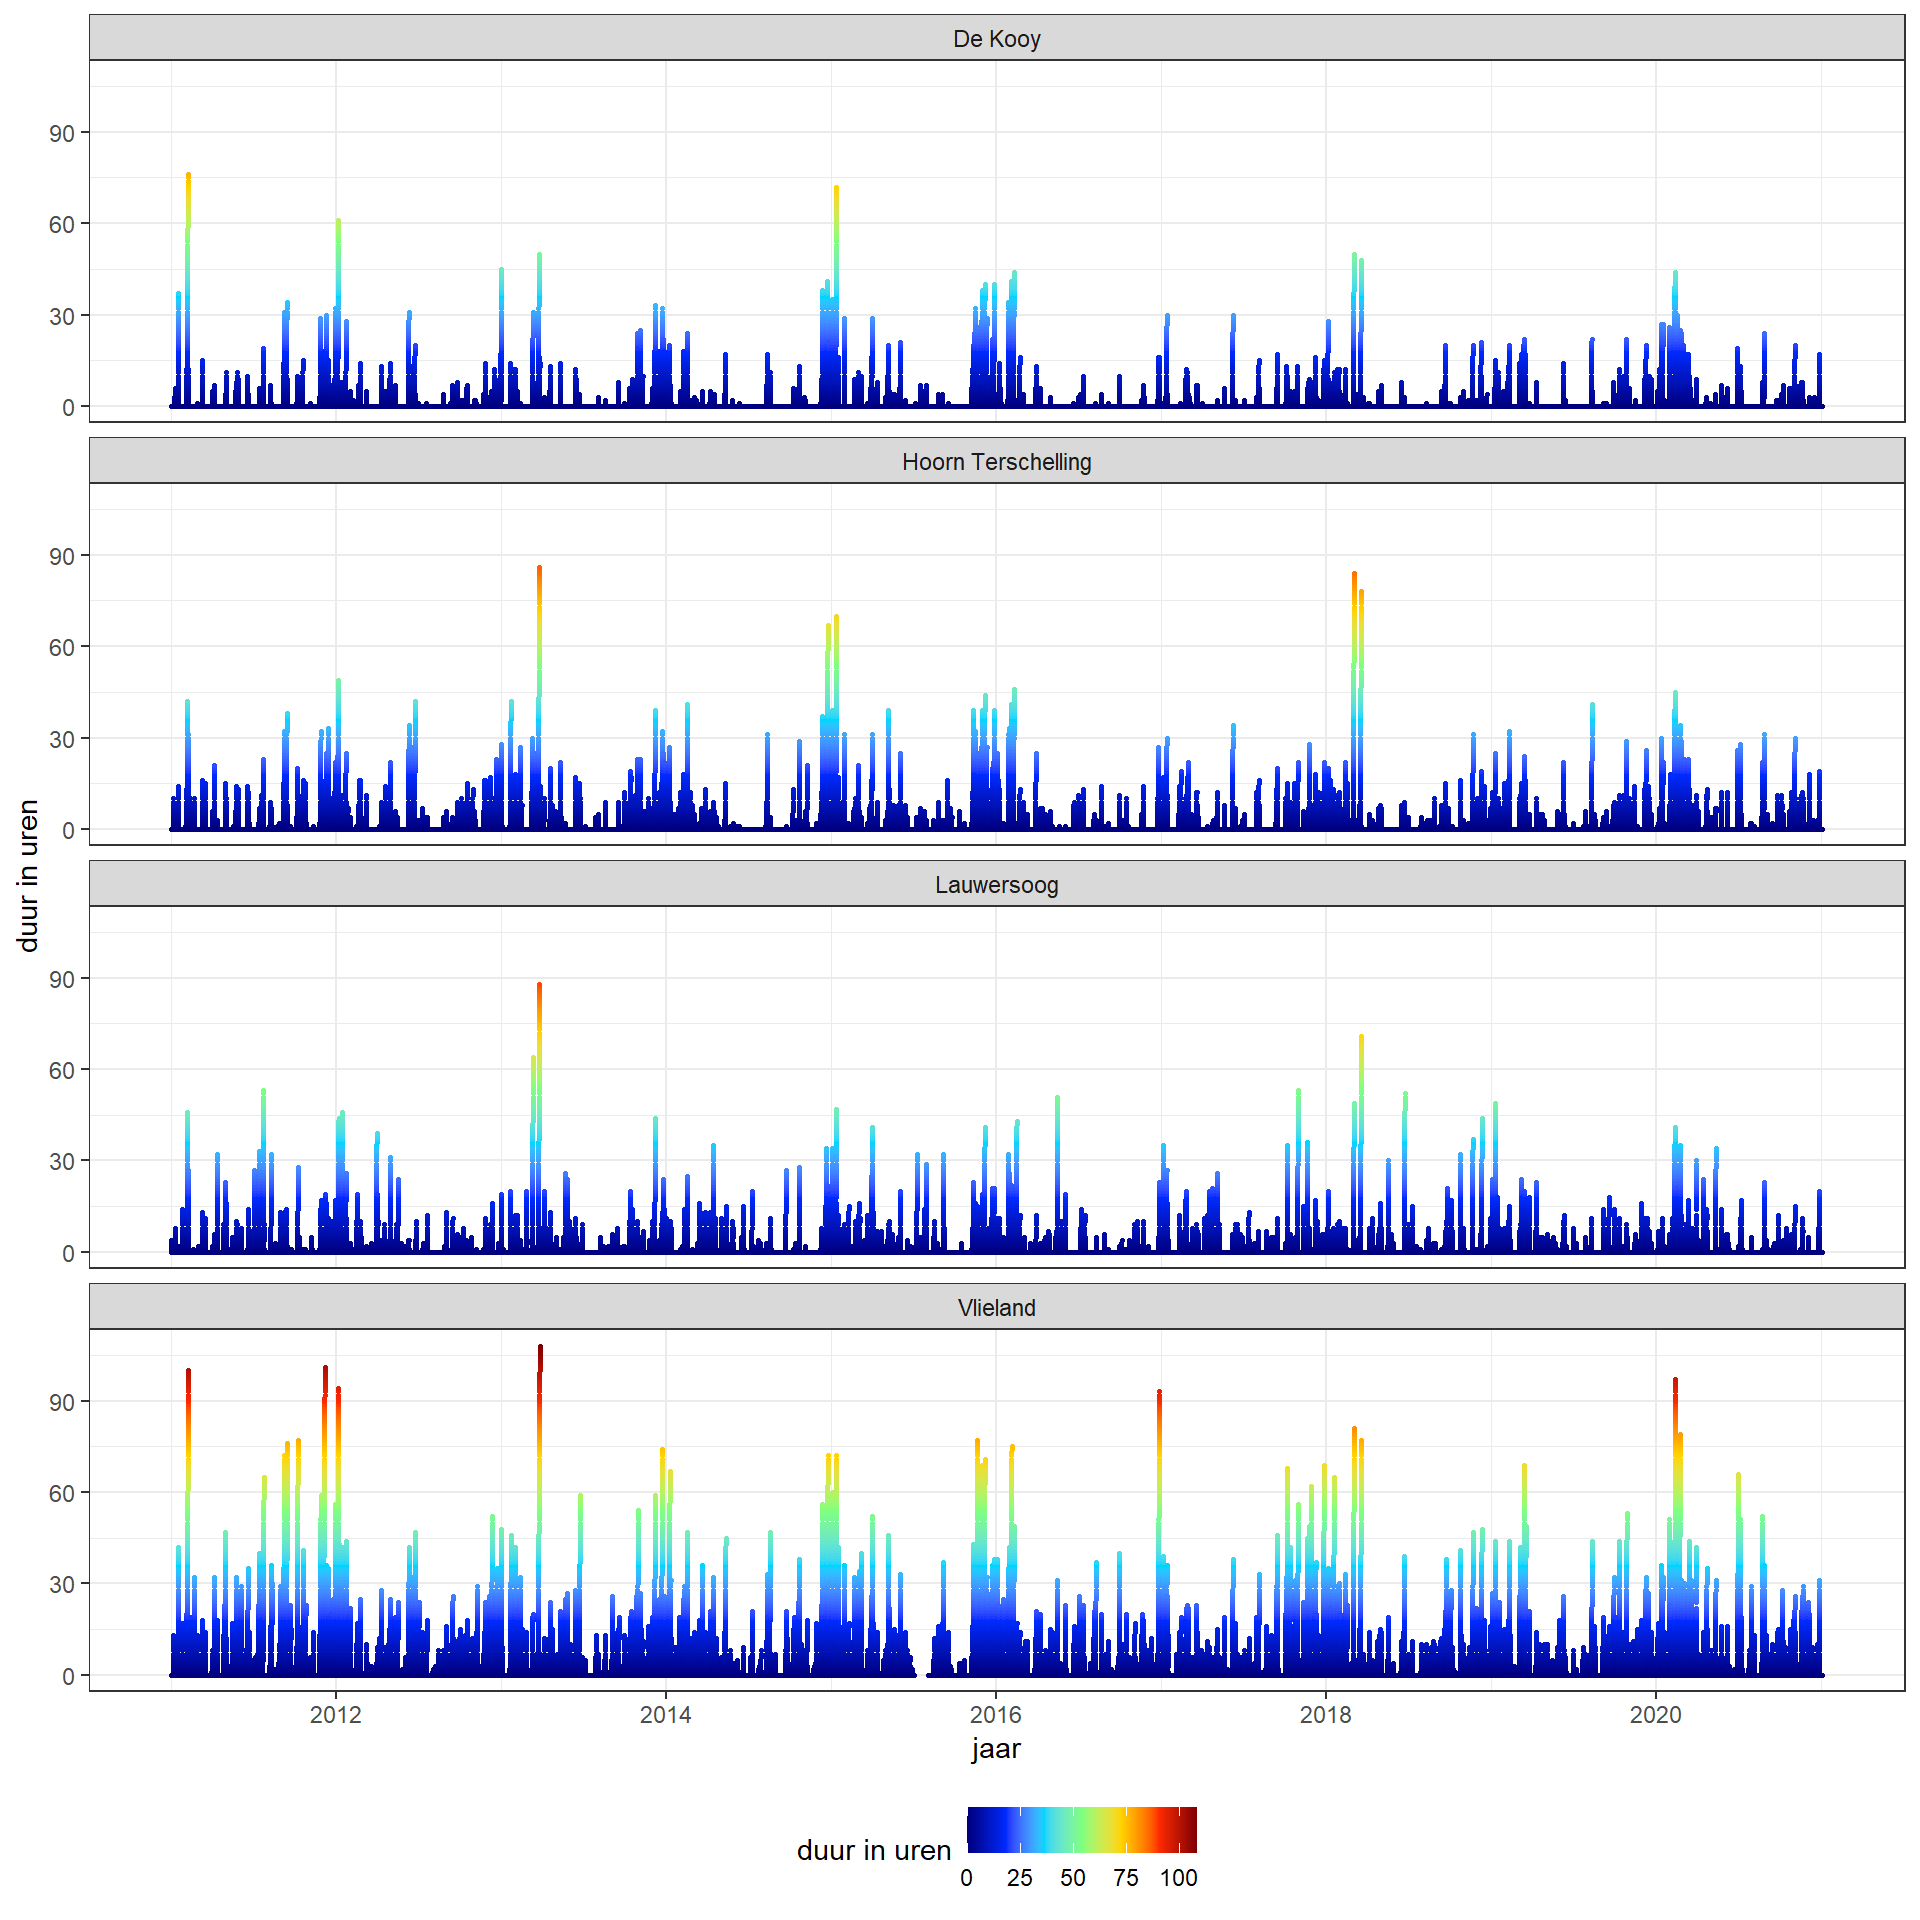Click the legend value 0
Image resolution: width=1920 pixels, height=1920 pixels.
(966, 1878)
